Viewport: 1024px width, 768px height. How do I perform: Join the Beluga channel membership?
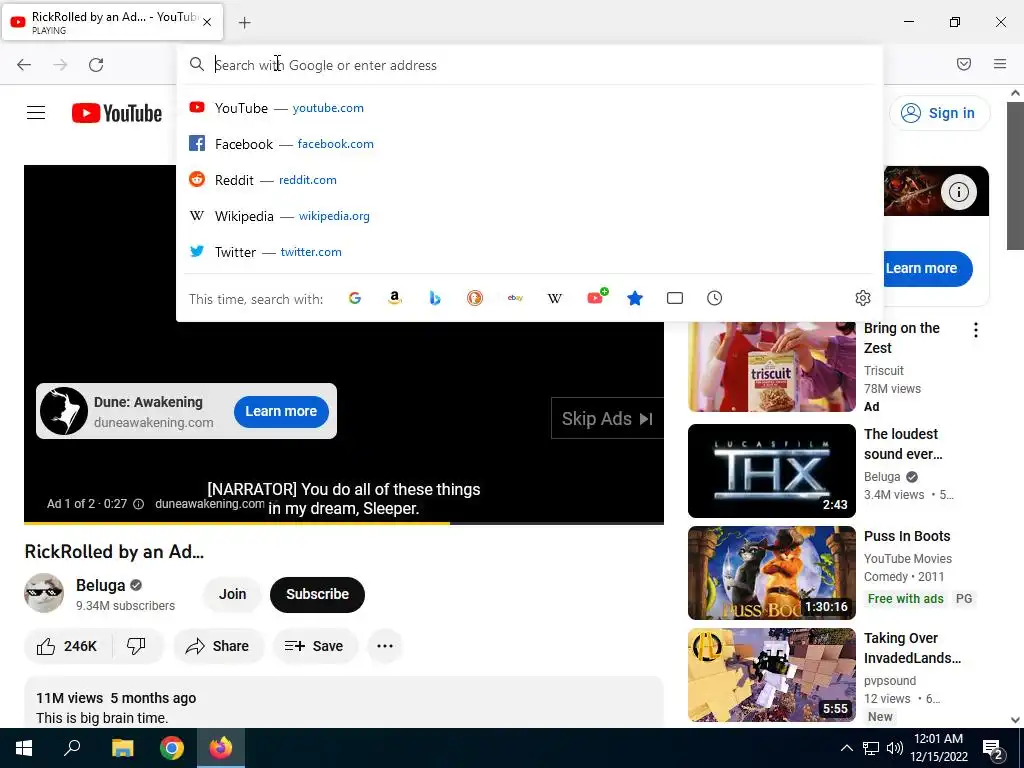[232, 594]
